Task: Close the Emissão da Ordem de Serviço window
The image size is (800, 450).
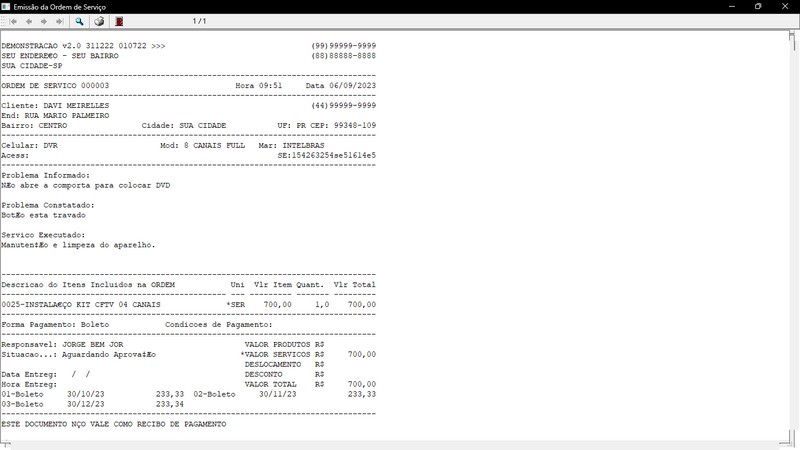Action: [785, 7]
